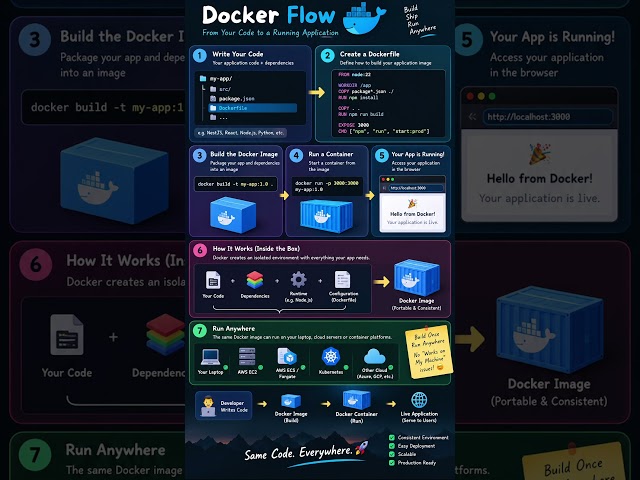Image resolution: width=640 pixels, height=480 pixels.
Task: Click the Your Code document icon in step 6
Action: point(213,280)
